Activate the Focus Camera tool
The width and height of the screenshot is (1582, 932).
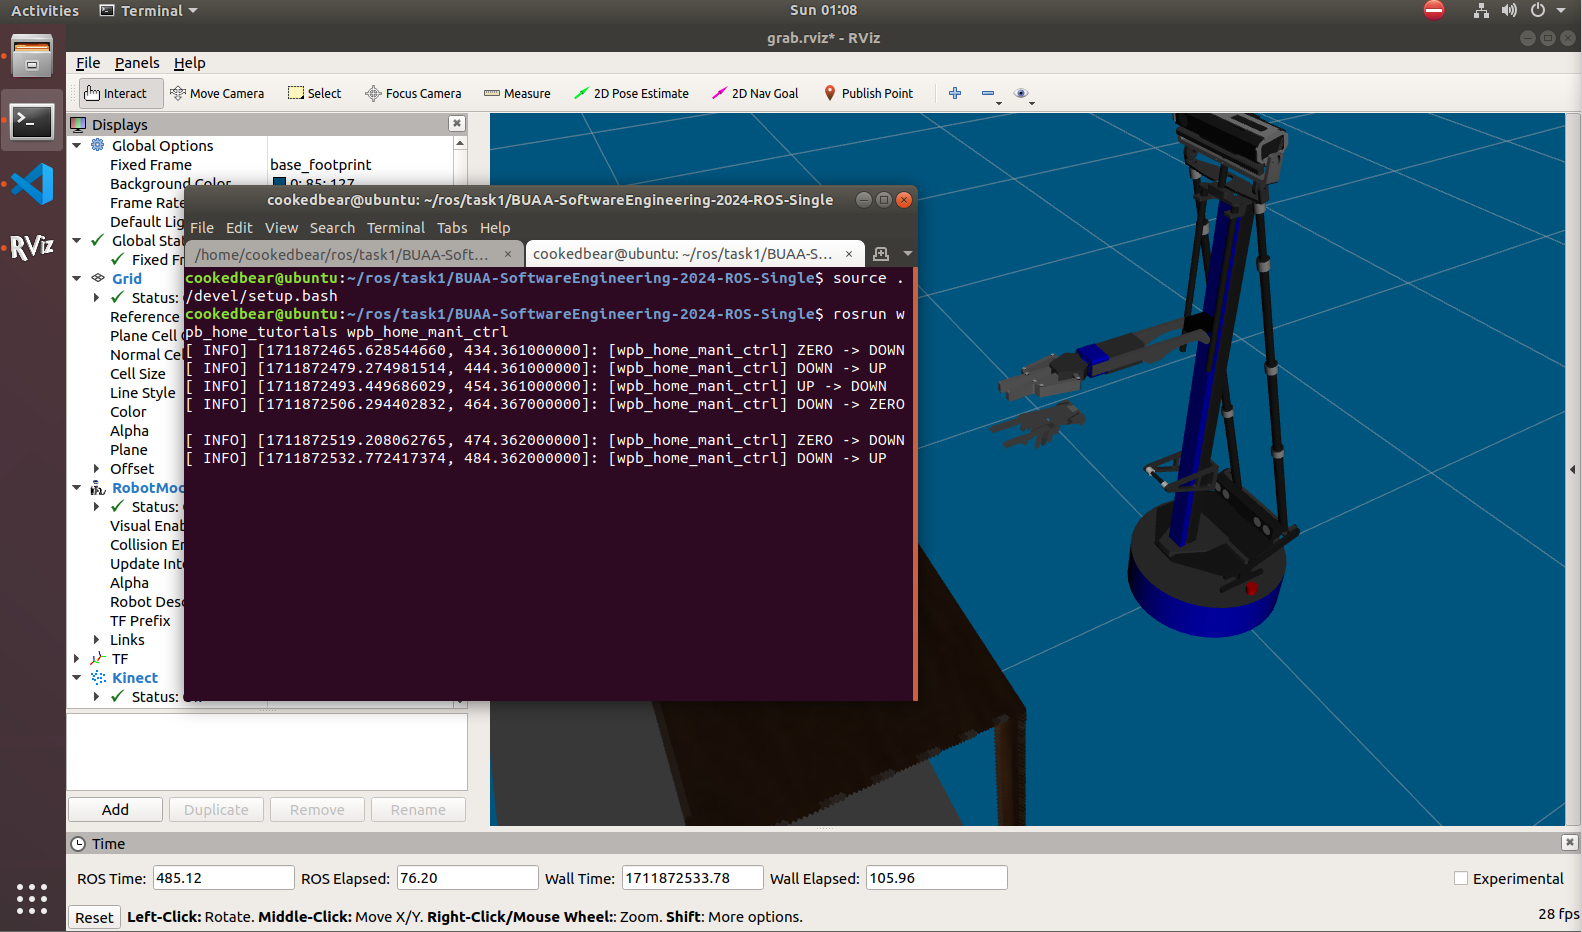pyautogui.click(x=413, y=93)
